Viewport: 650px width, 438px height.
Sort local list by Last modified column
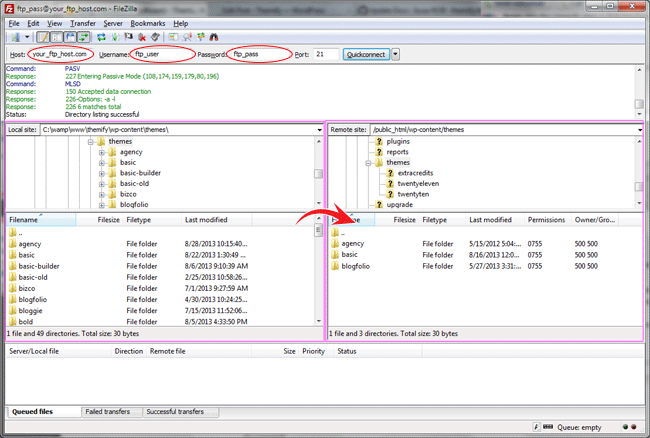[x=216, y=220]
